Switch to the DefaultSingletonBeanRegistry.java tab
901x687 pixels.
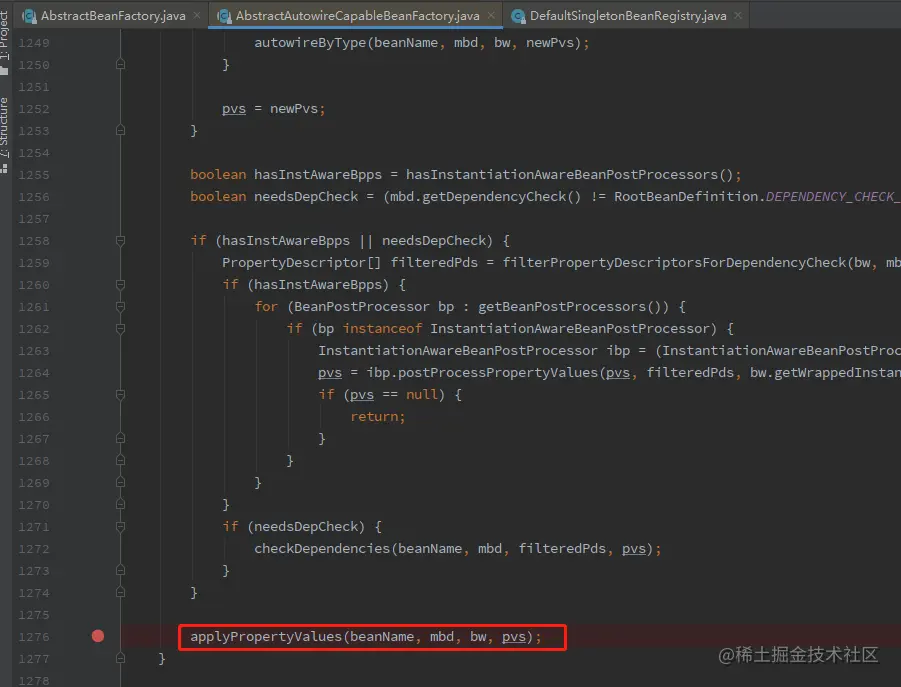tap(627, 16)
